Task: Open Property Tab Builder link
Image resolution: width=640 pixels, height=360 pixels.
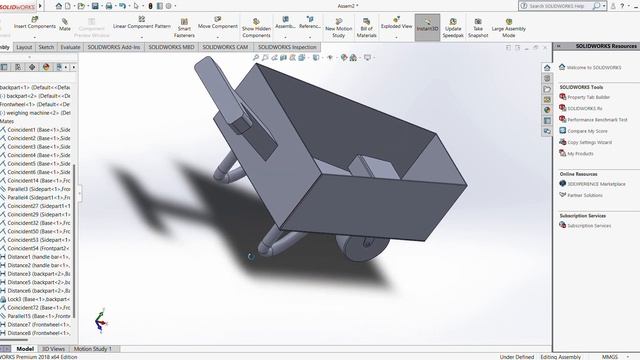Action: click(x=589, y=97)
